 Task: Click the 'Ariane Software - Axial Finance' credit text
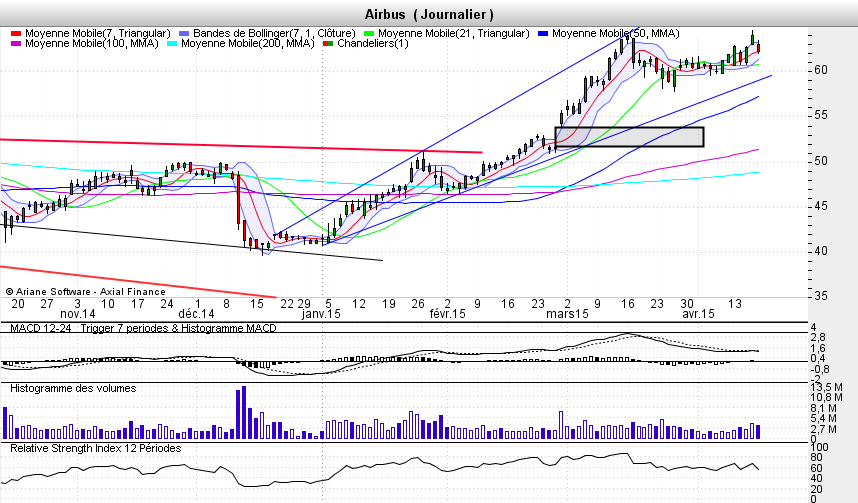coord(85,292)
